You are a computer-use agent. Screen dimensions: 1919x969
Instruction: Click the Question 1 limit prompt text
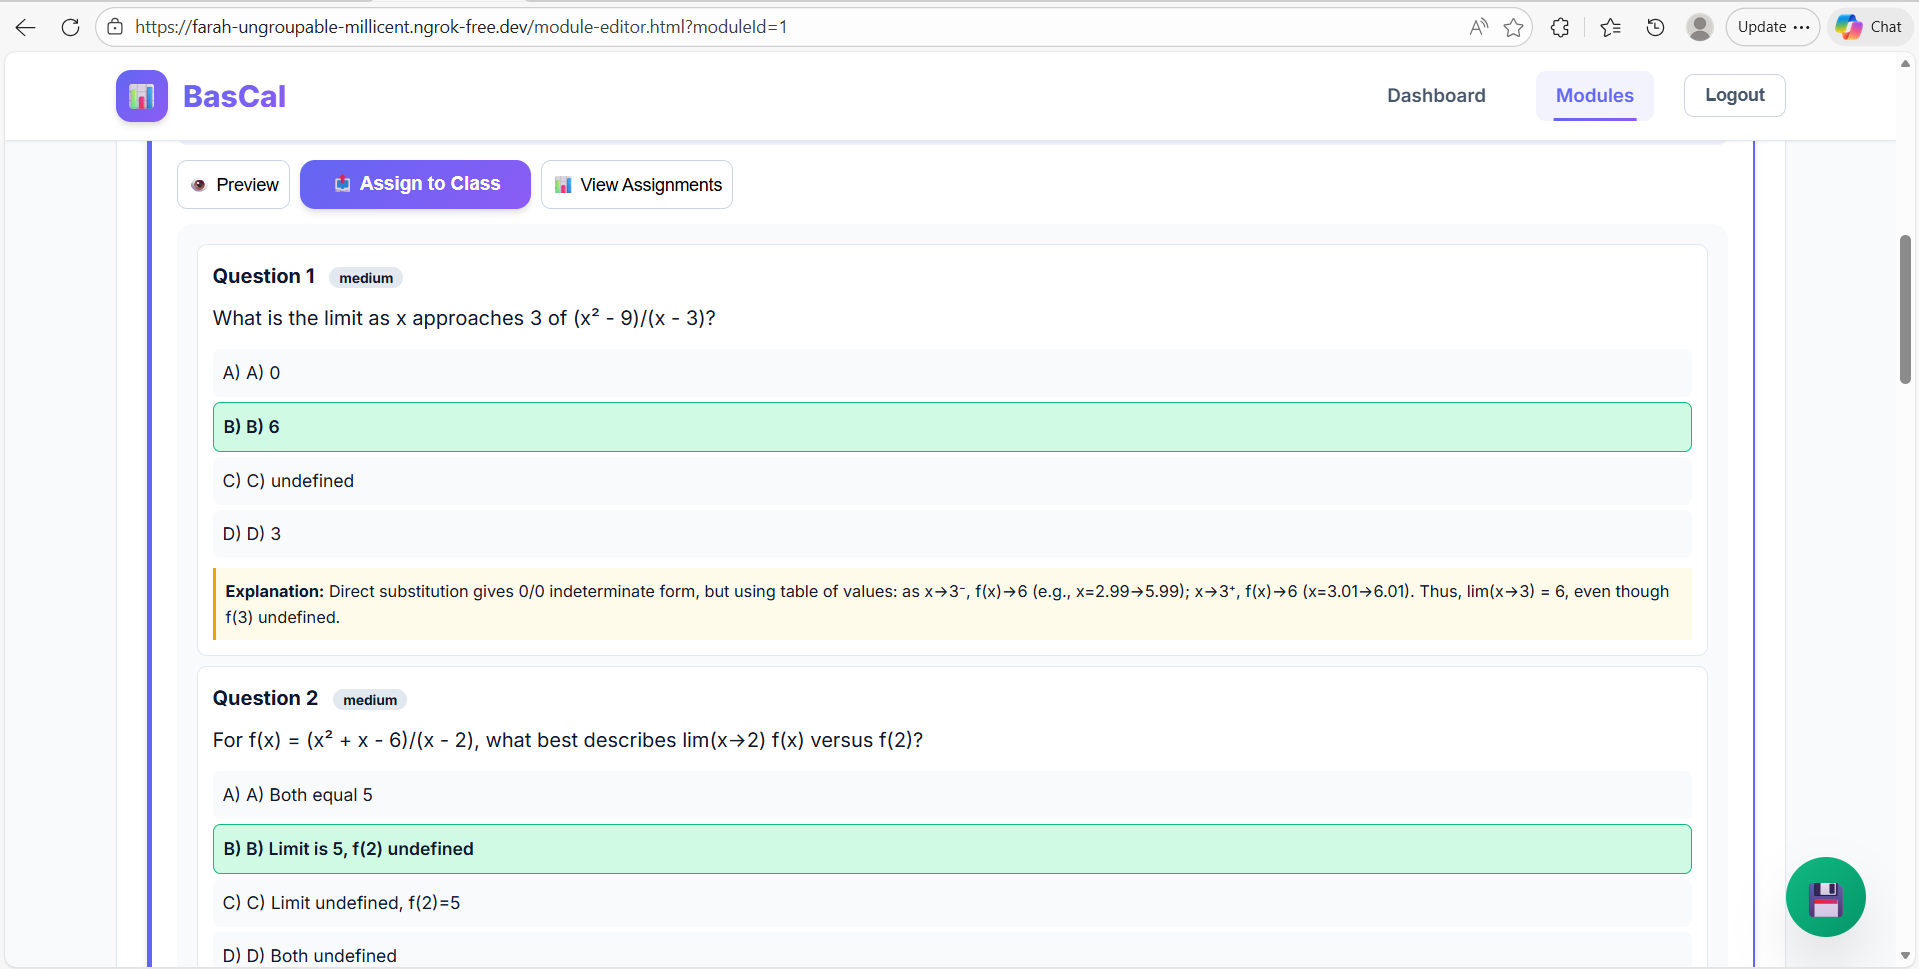click(464, 318)
